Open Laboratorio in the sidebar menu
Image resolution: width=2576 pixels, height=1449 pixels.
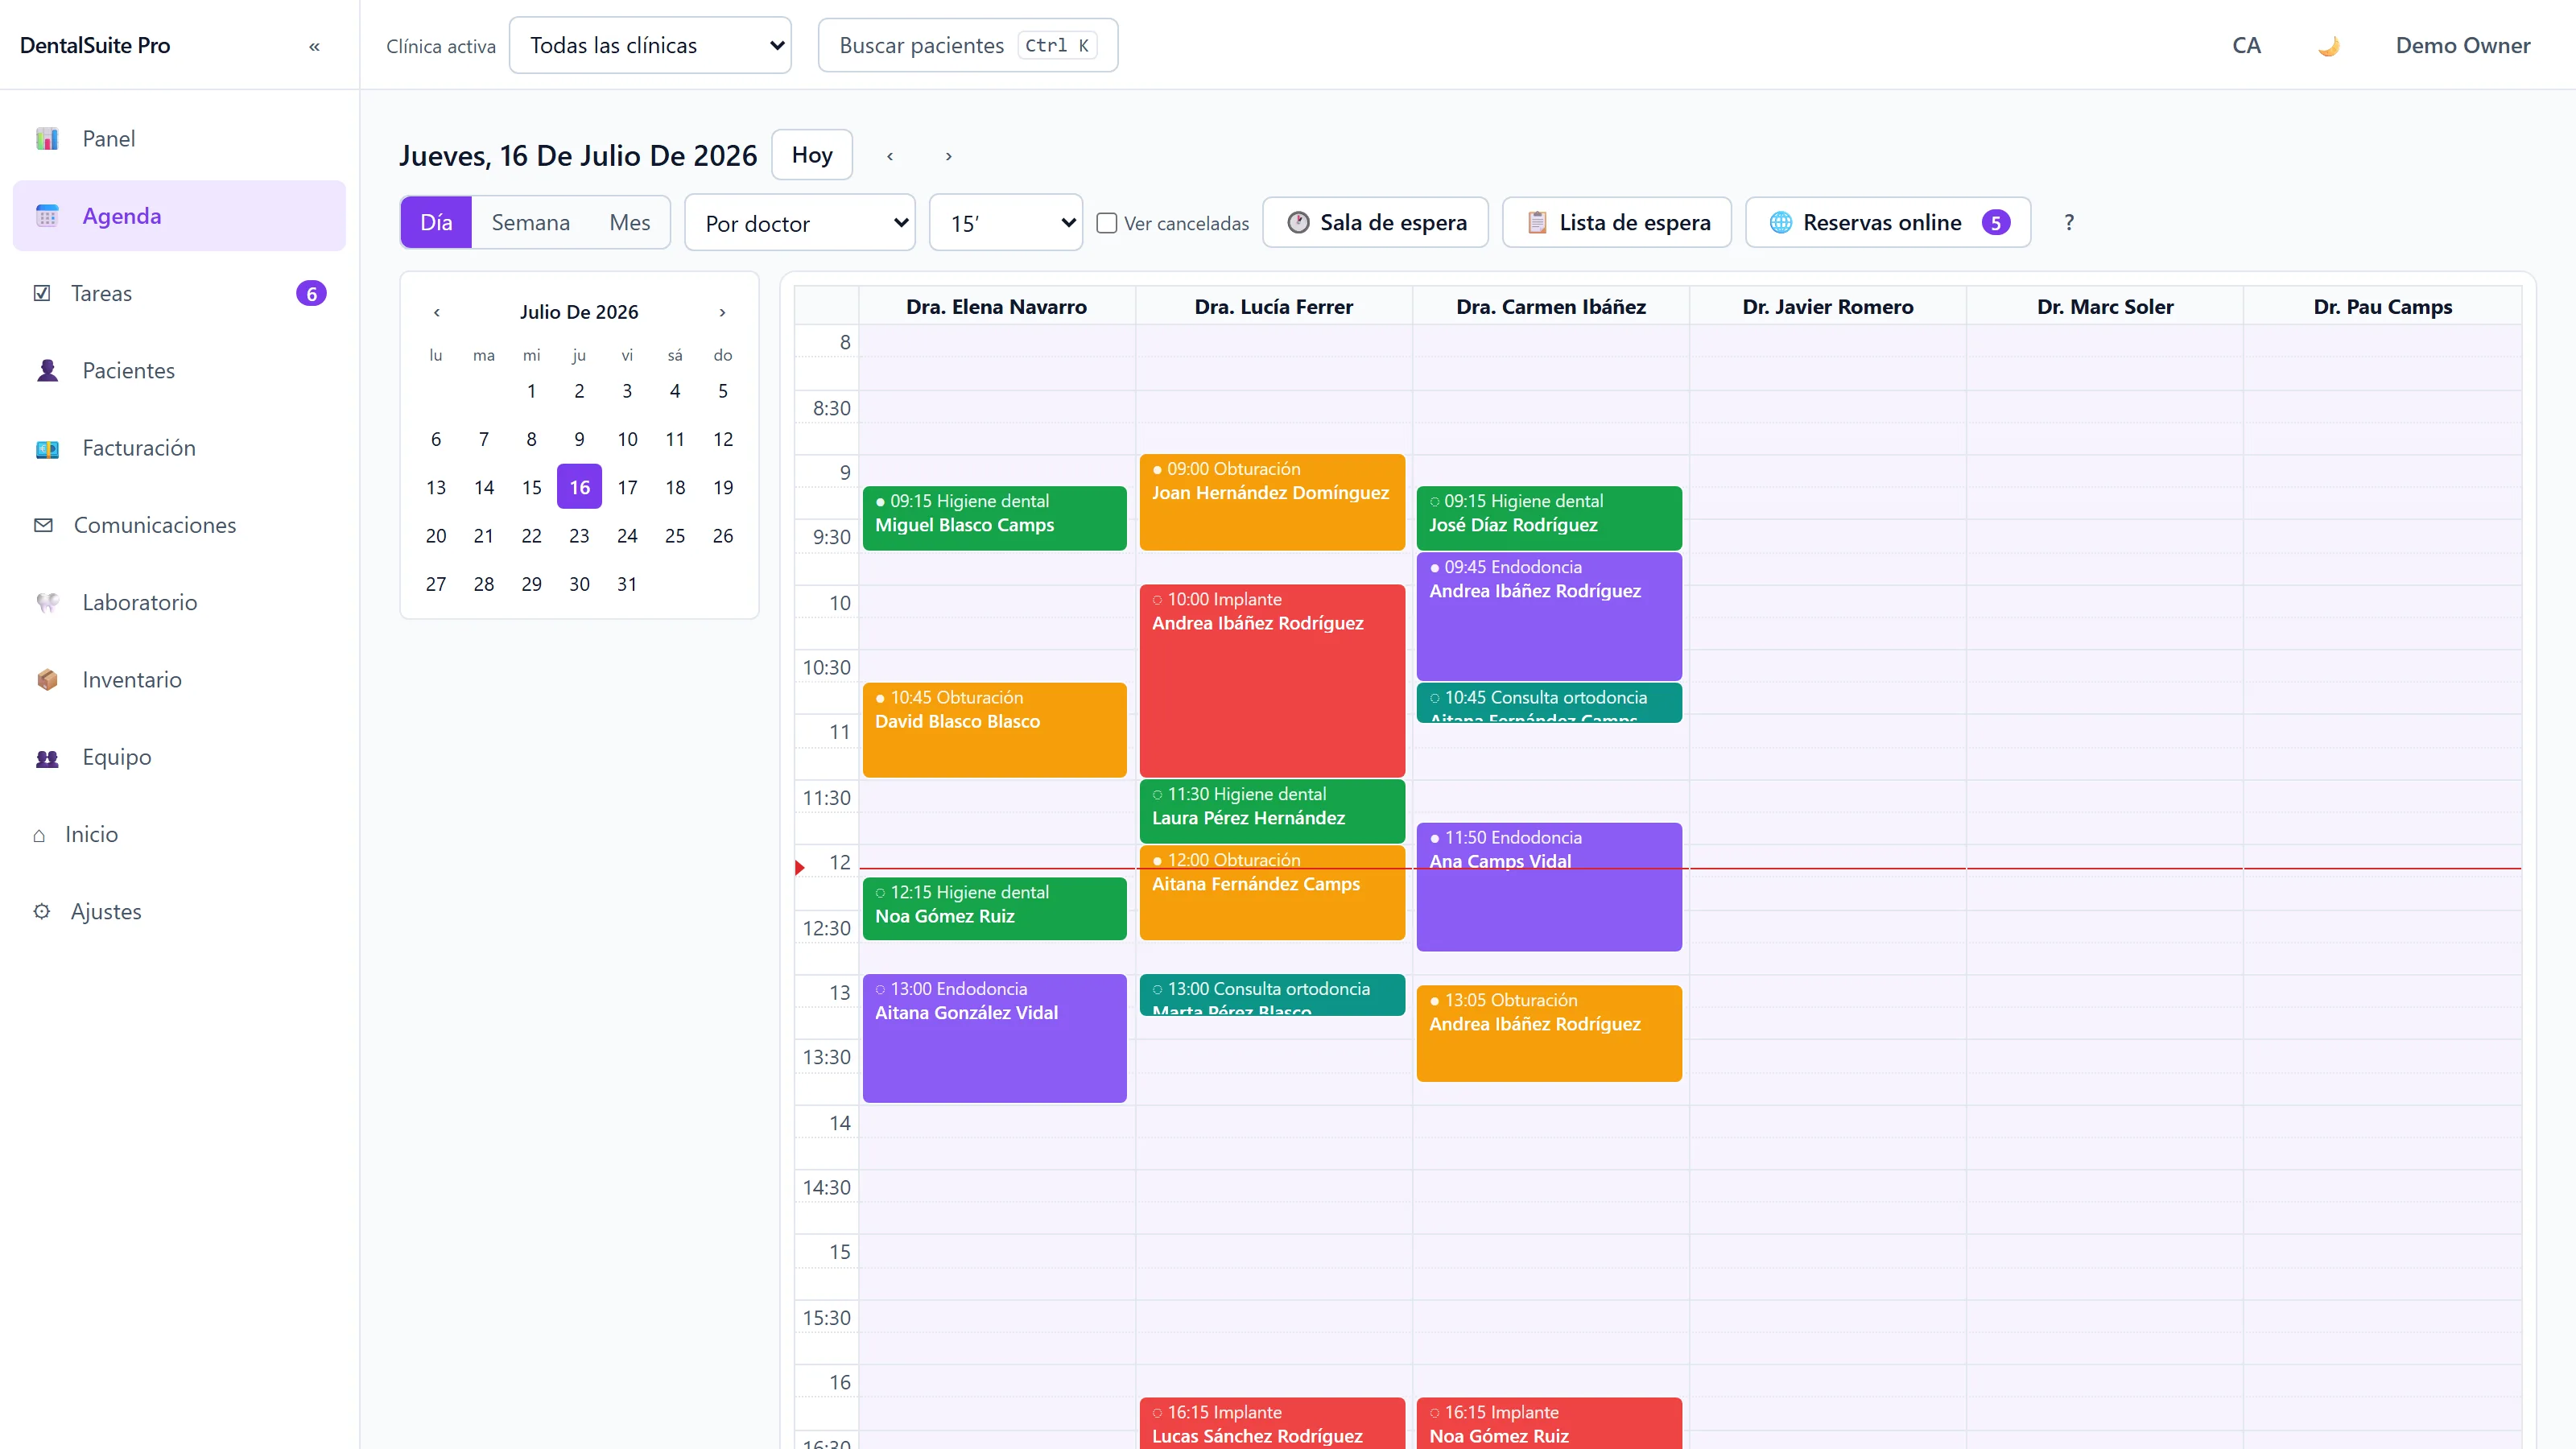(x=179, y=602)
